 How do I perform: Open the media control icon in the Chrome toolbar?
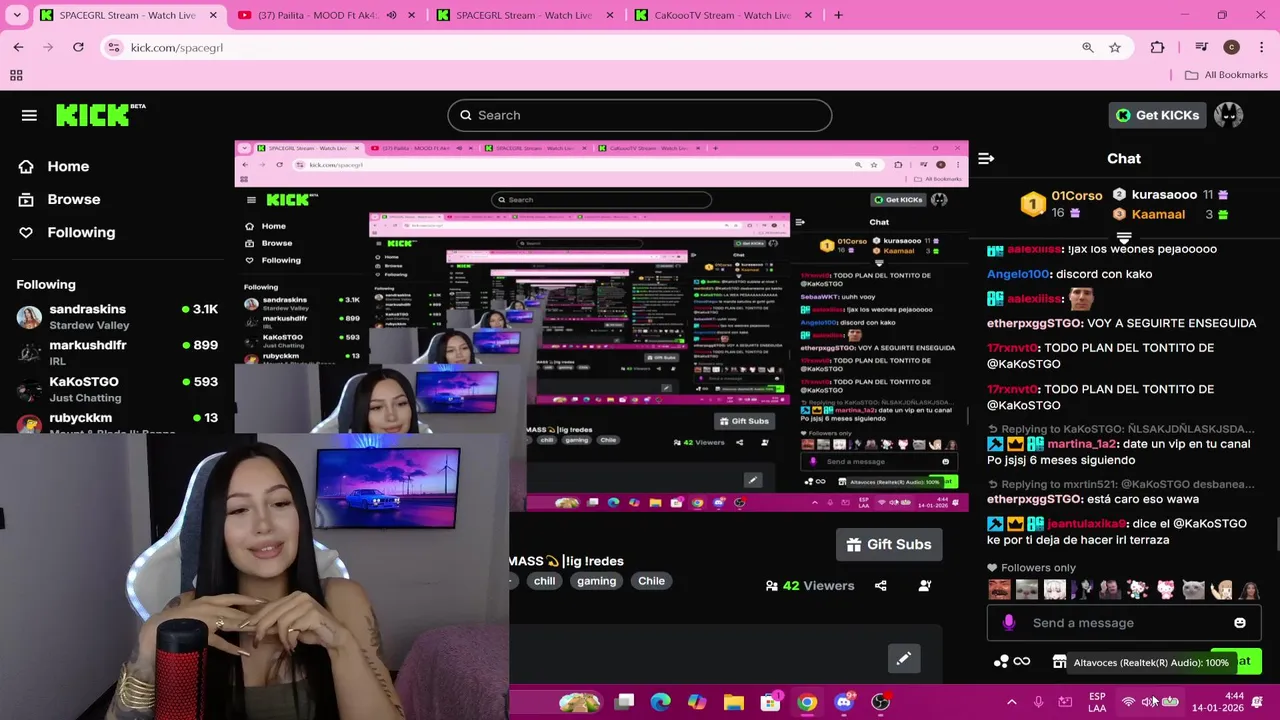[x=1203, y=47]
